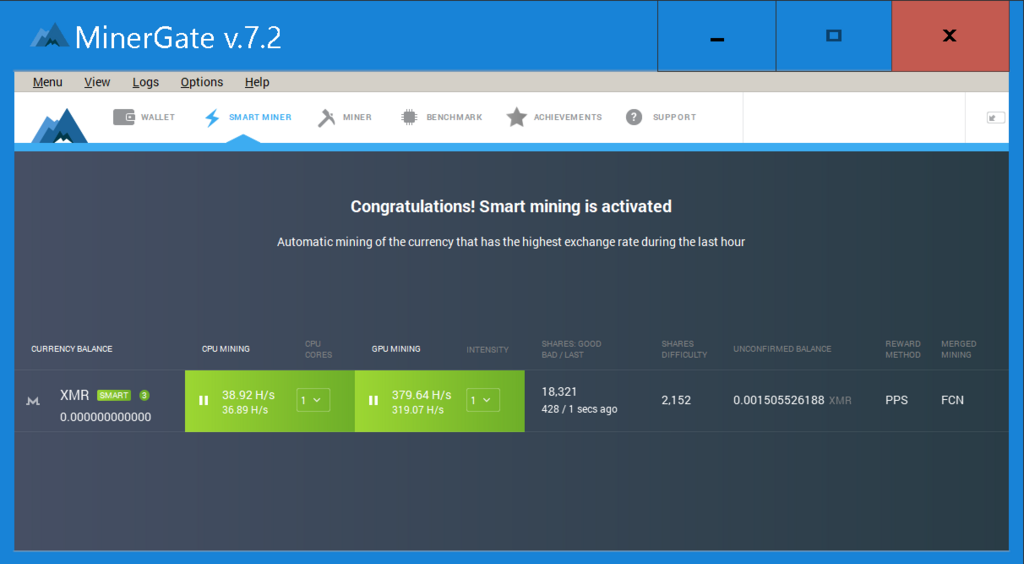Go to the MINER tab label

click(x=357, y=118)
